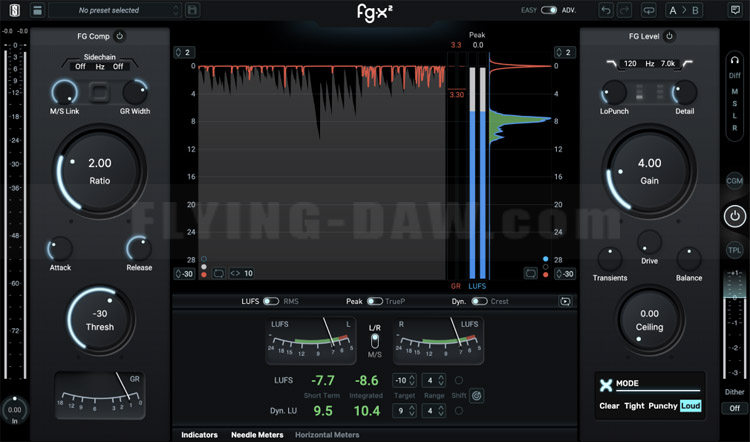Change the LUFS Range stepper showing 4
Viewport: 750px width, 442px height.
[434, 380]
